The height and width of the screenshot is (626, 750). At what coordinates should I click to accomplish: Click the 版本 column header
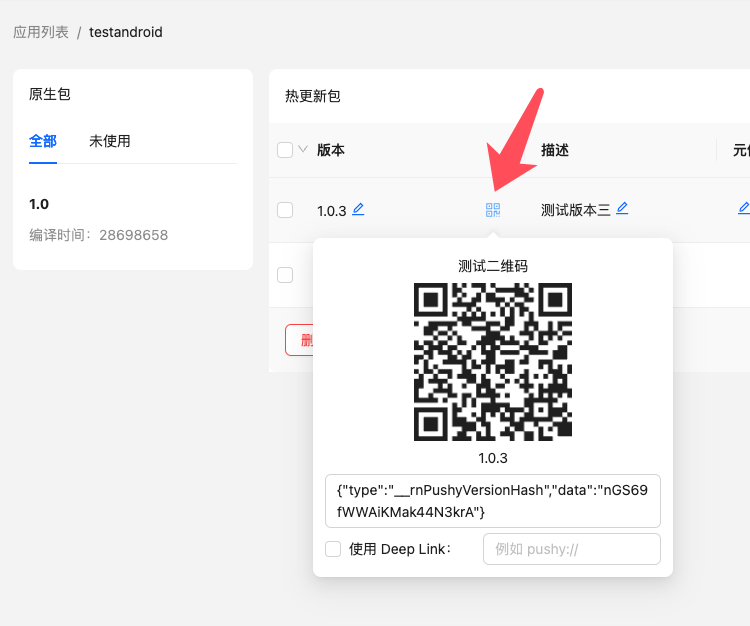tap(331, 150)
